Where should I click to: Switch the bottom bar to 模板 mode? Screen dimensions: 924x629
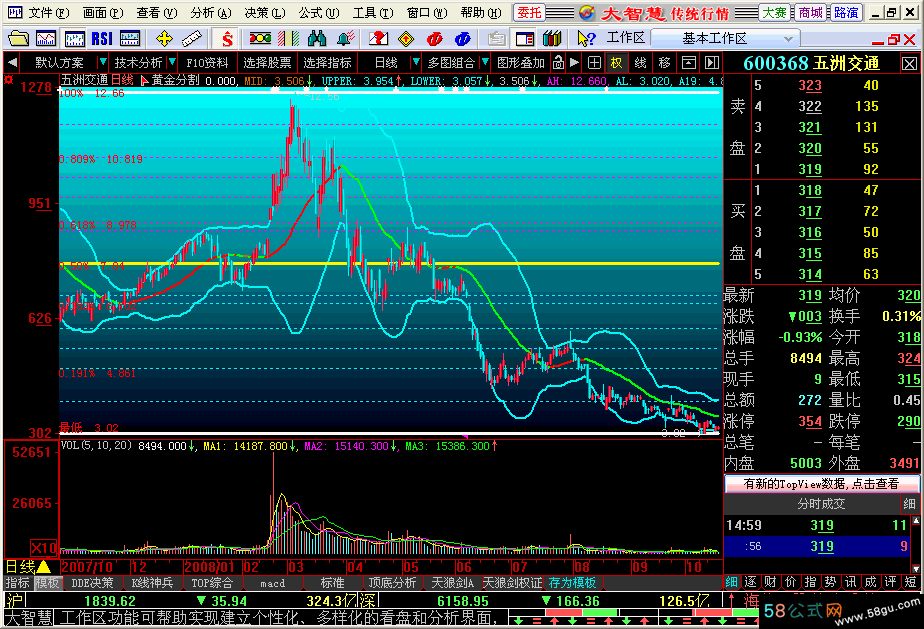(x=48, y=582)
